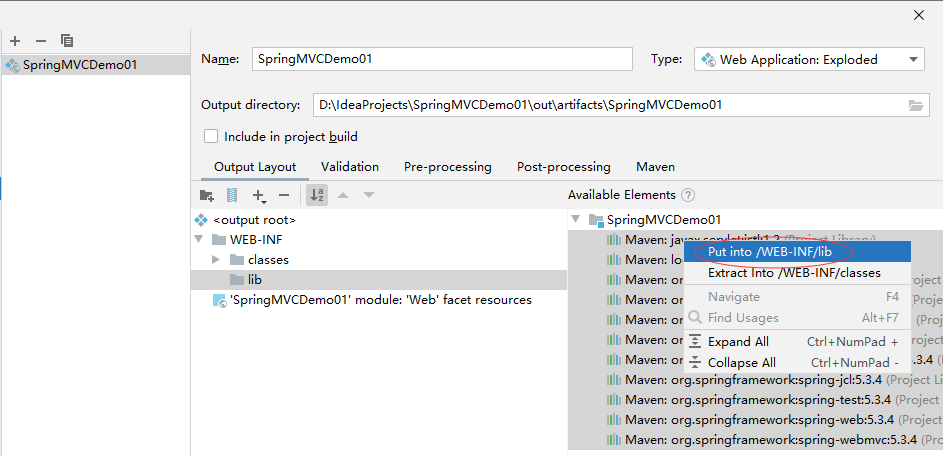943x456 pixels.
Task: Click the create directory icon in layout toolbar
Action: point(207,196)
